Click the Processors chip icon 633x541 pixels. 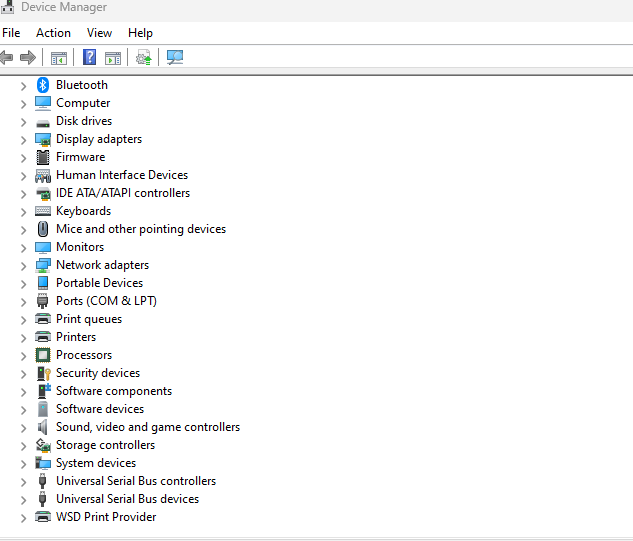click(43, 355)
